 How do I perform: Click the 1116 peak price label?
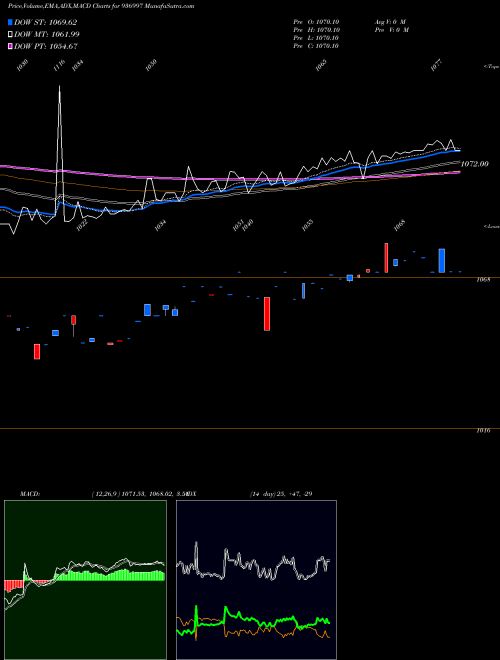(59, 65)
